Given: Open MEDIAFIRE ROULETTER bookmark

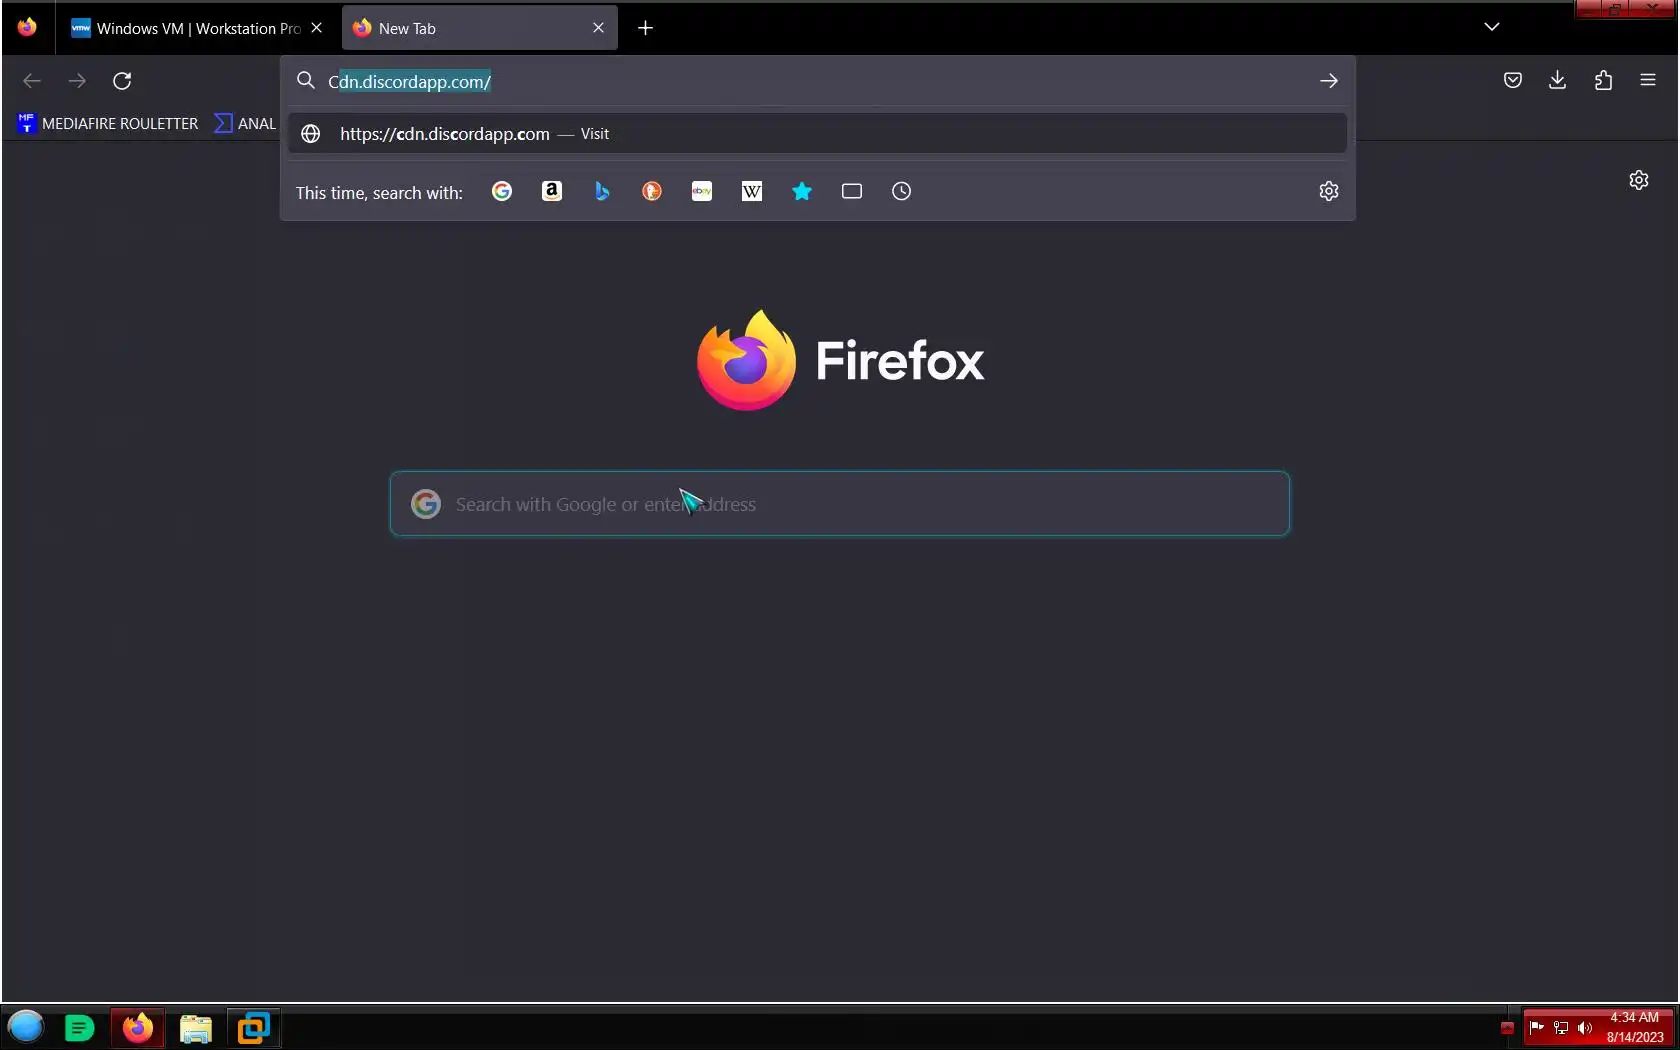Looking at the screenshot, I should click(x=108, y=123).
